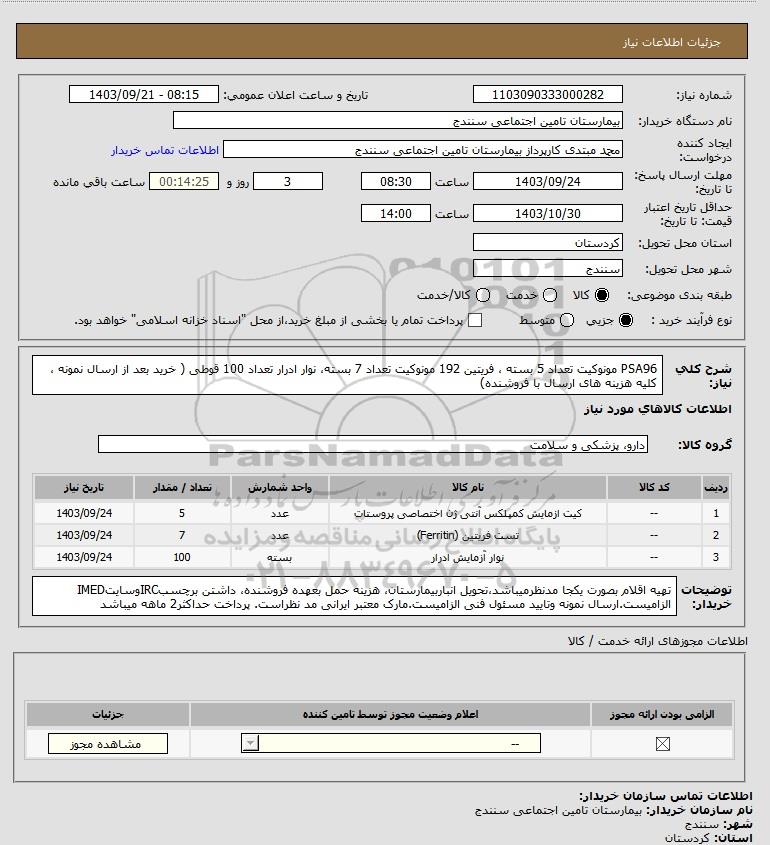Select the کالا radio button
770x845 pixels.
tap(602, 295)
